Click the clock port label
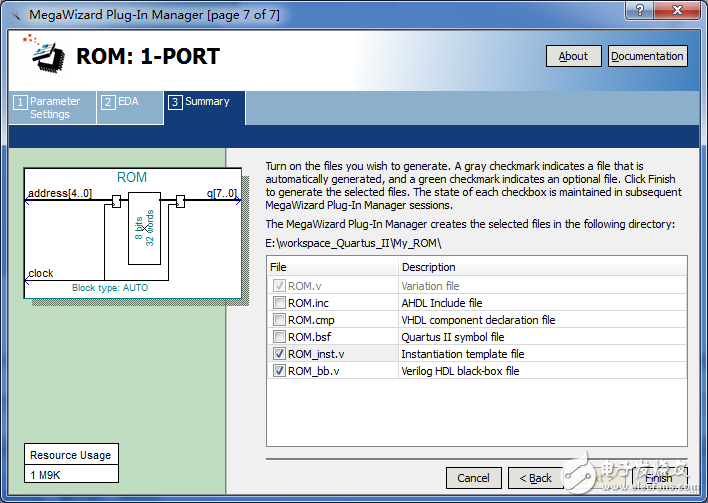Viewport: 708px width, 503px height. [x=41, y=273]
